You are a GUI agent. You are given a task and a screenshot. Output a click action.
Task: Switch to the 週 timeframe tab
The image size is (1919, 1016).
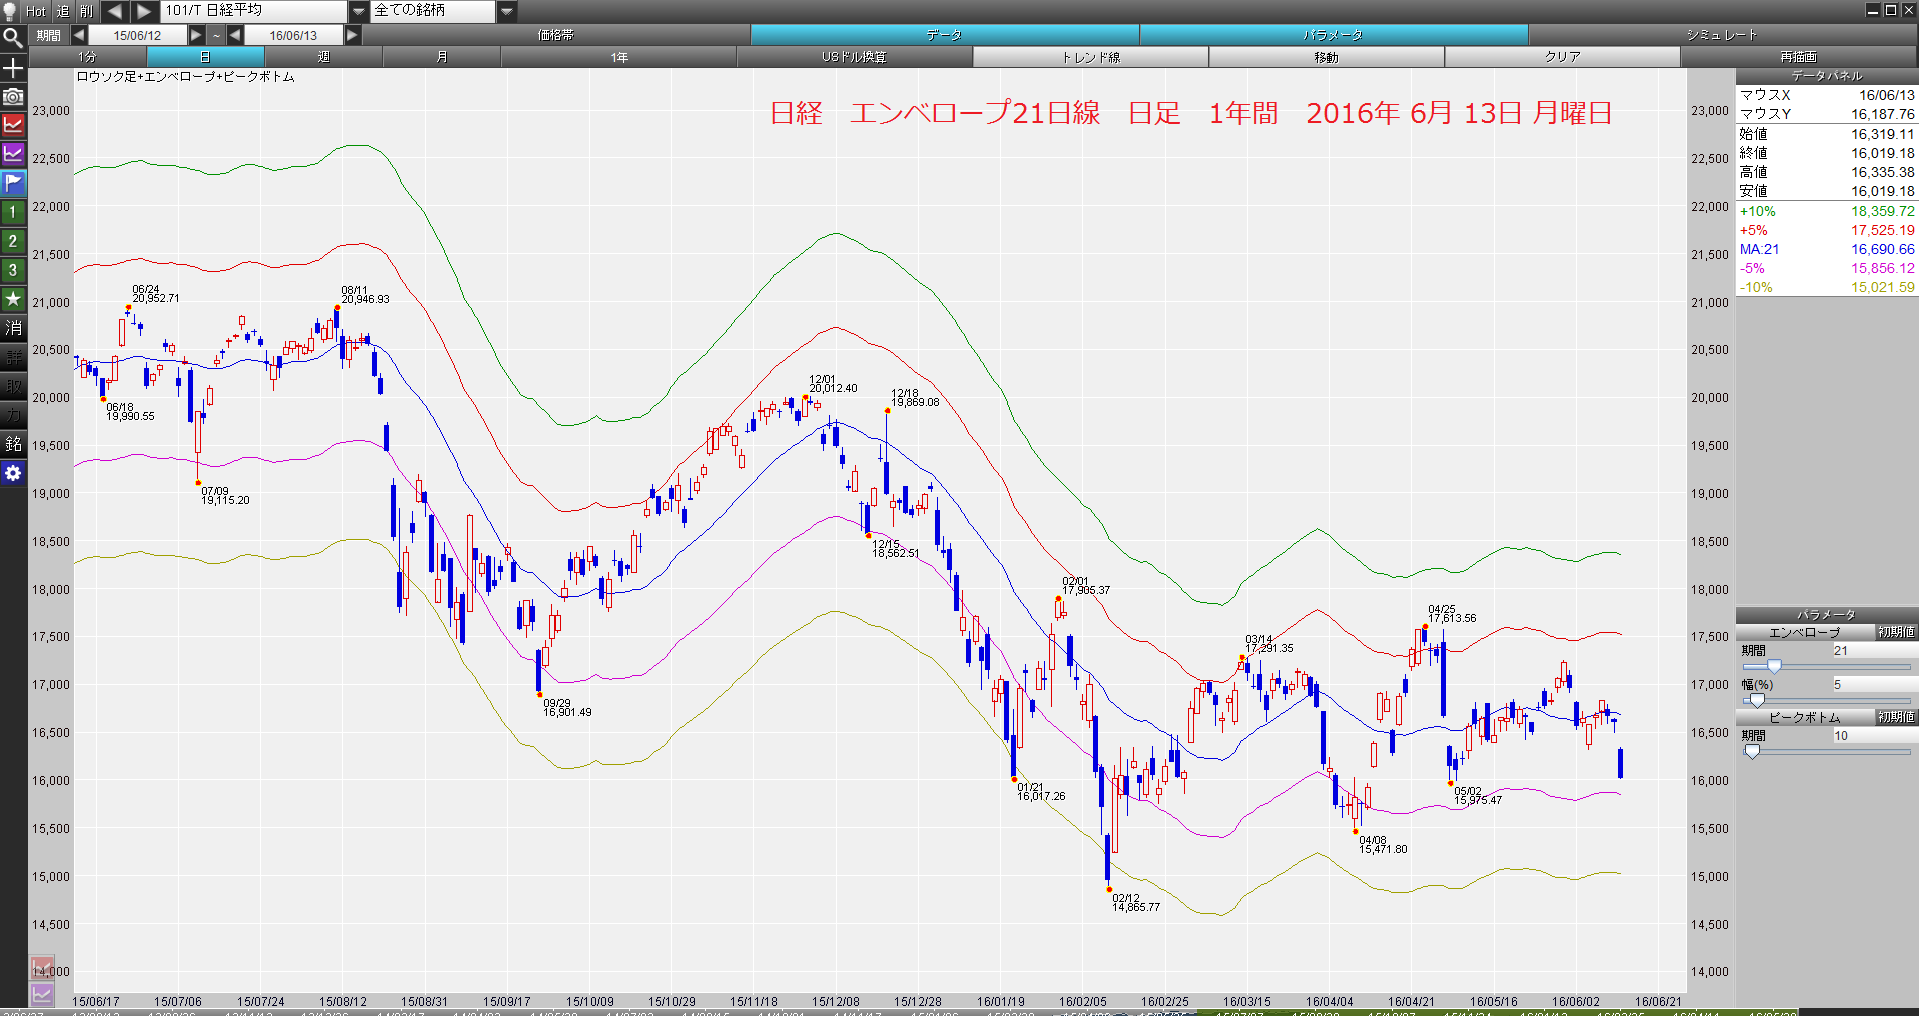(323, 57)
